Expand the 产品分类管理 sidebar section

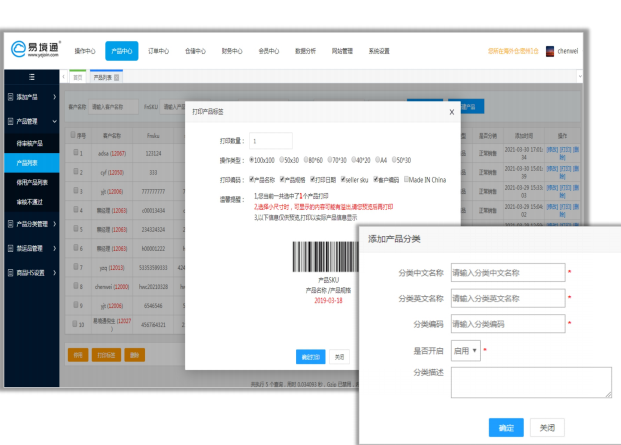(32, 222)
